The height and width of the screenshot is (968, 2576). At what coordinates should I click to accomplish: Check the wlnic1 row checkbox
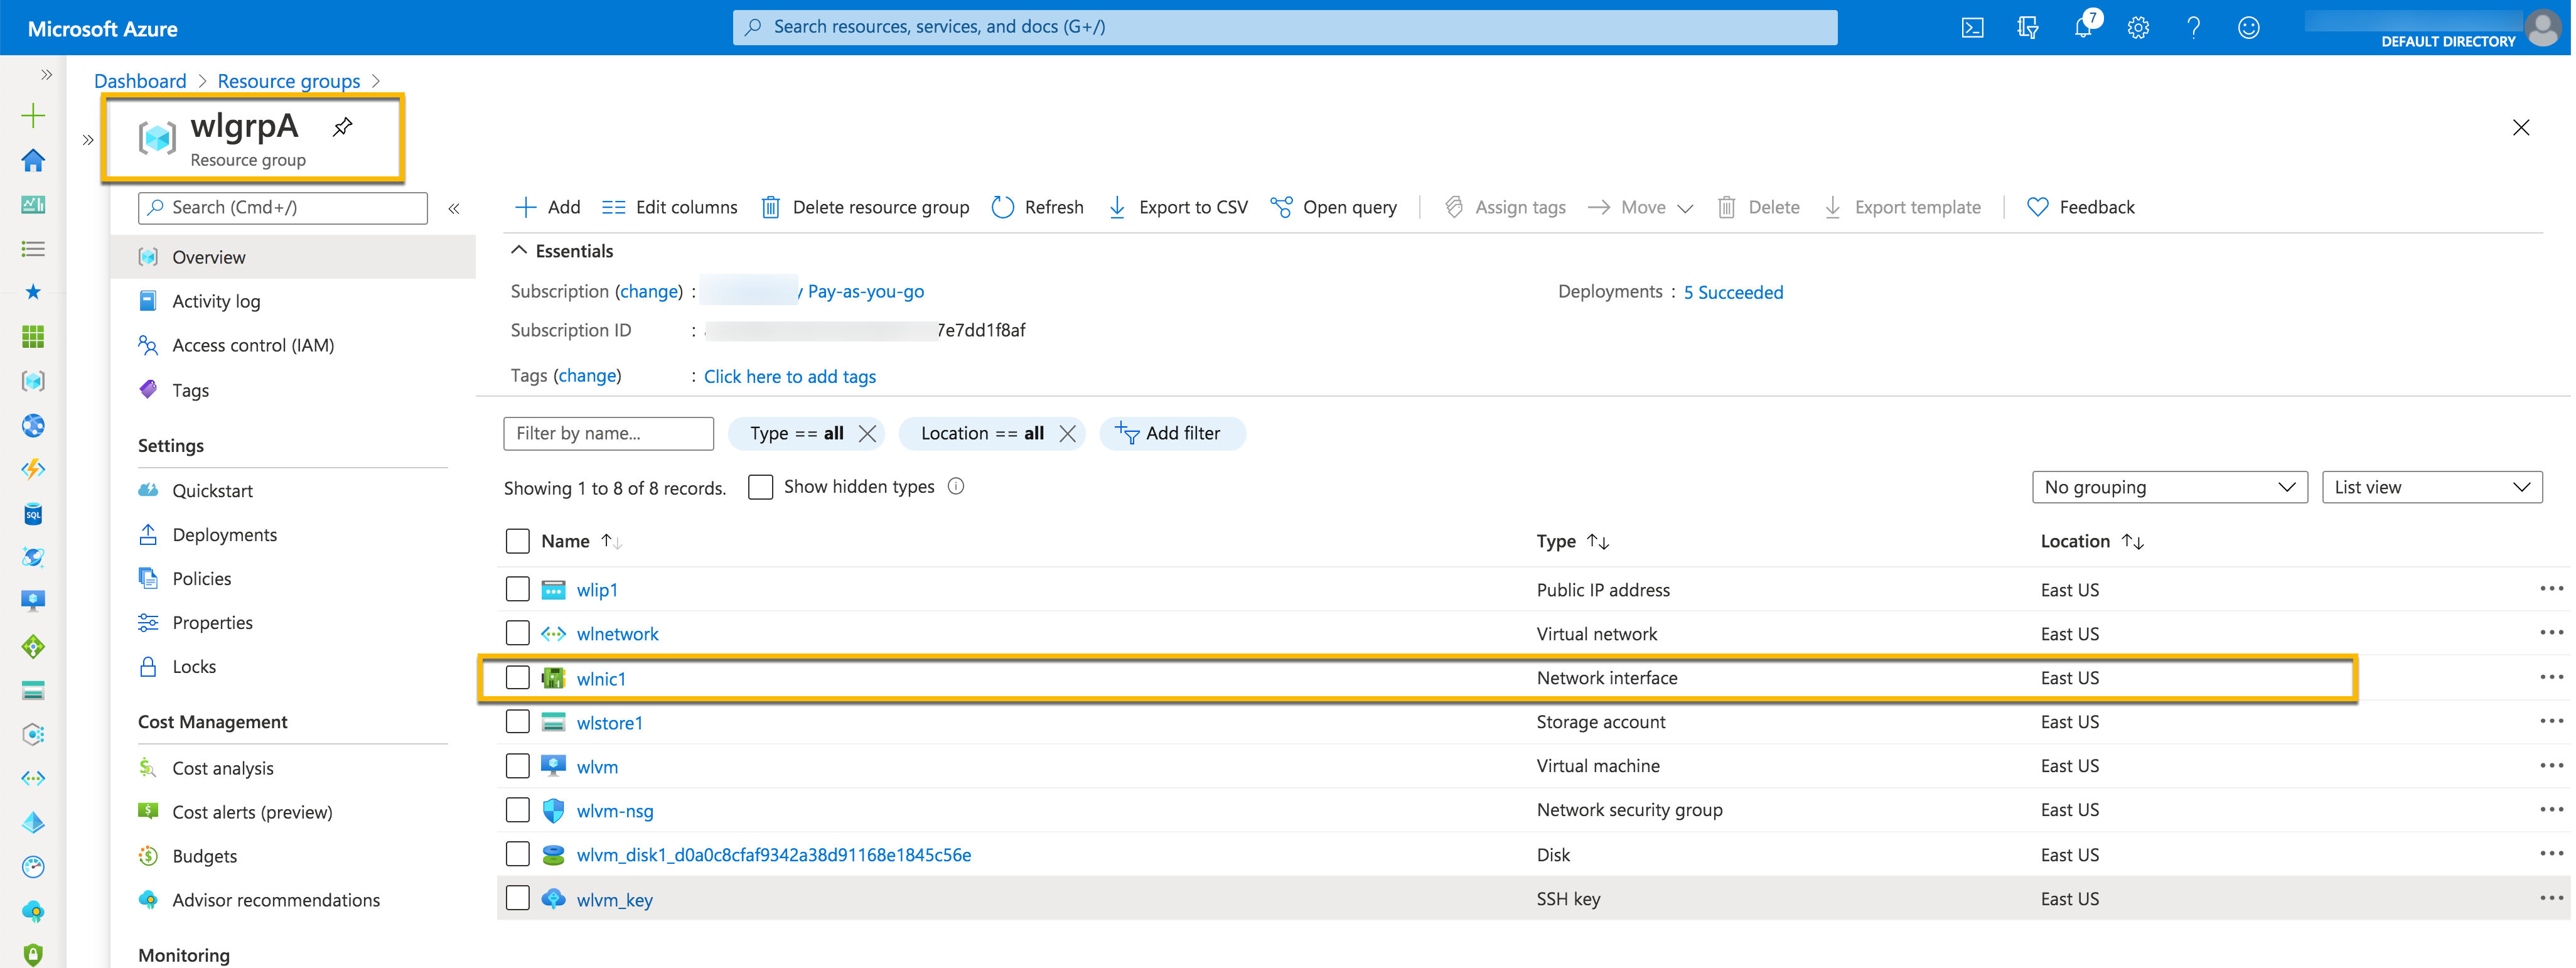point(517,678)
